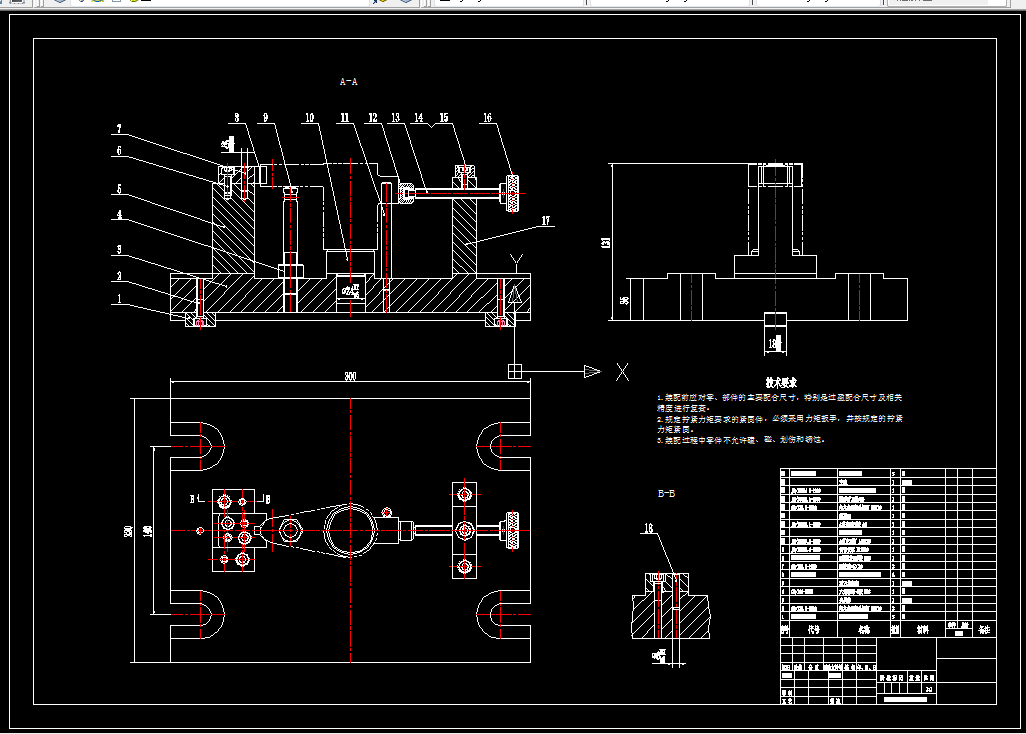Click the 代号 column header in parts list
1026x734 pixels.
tap(813, 630)
